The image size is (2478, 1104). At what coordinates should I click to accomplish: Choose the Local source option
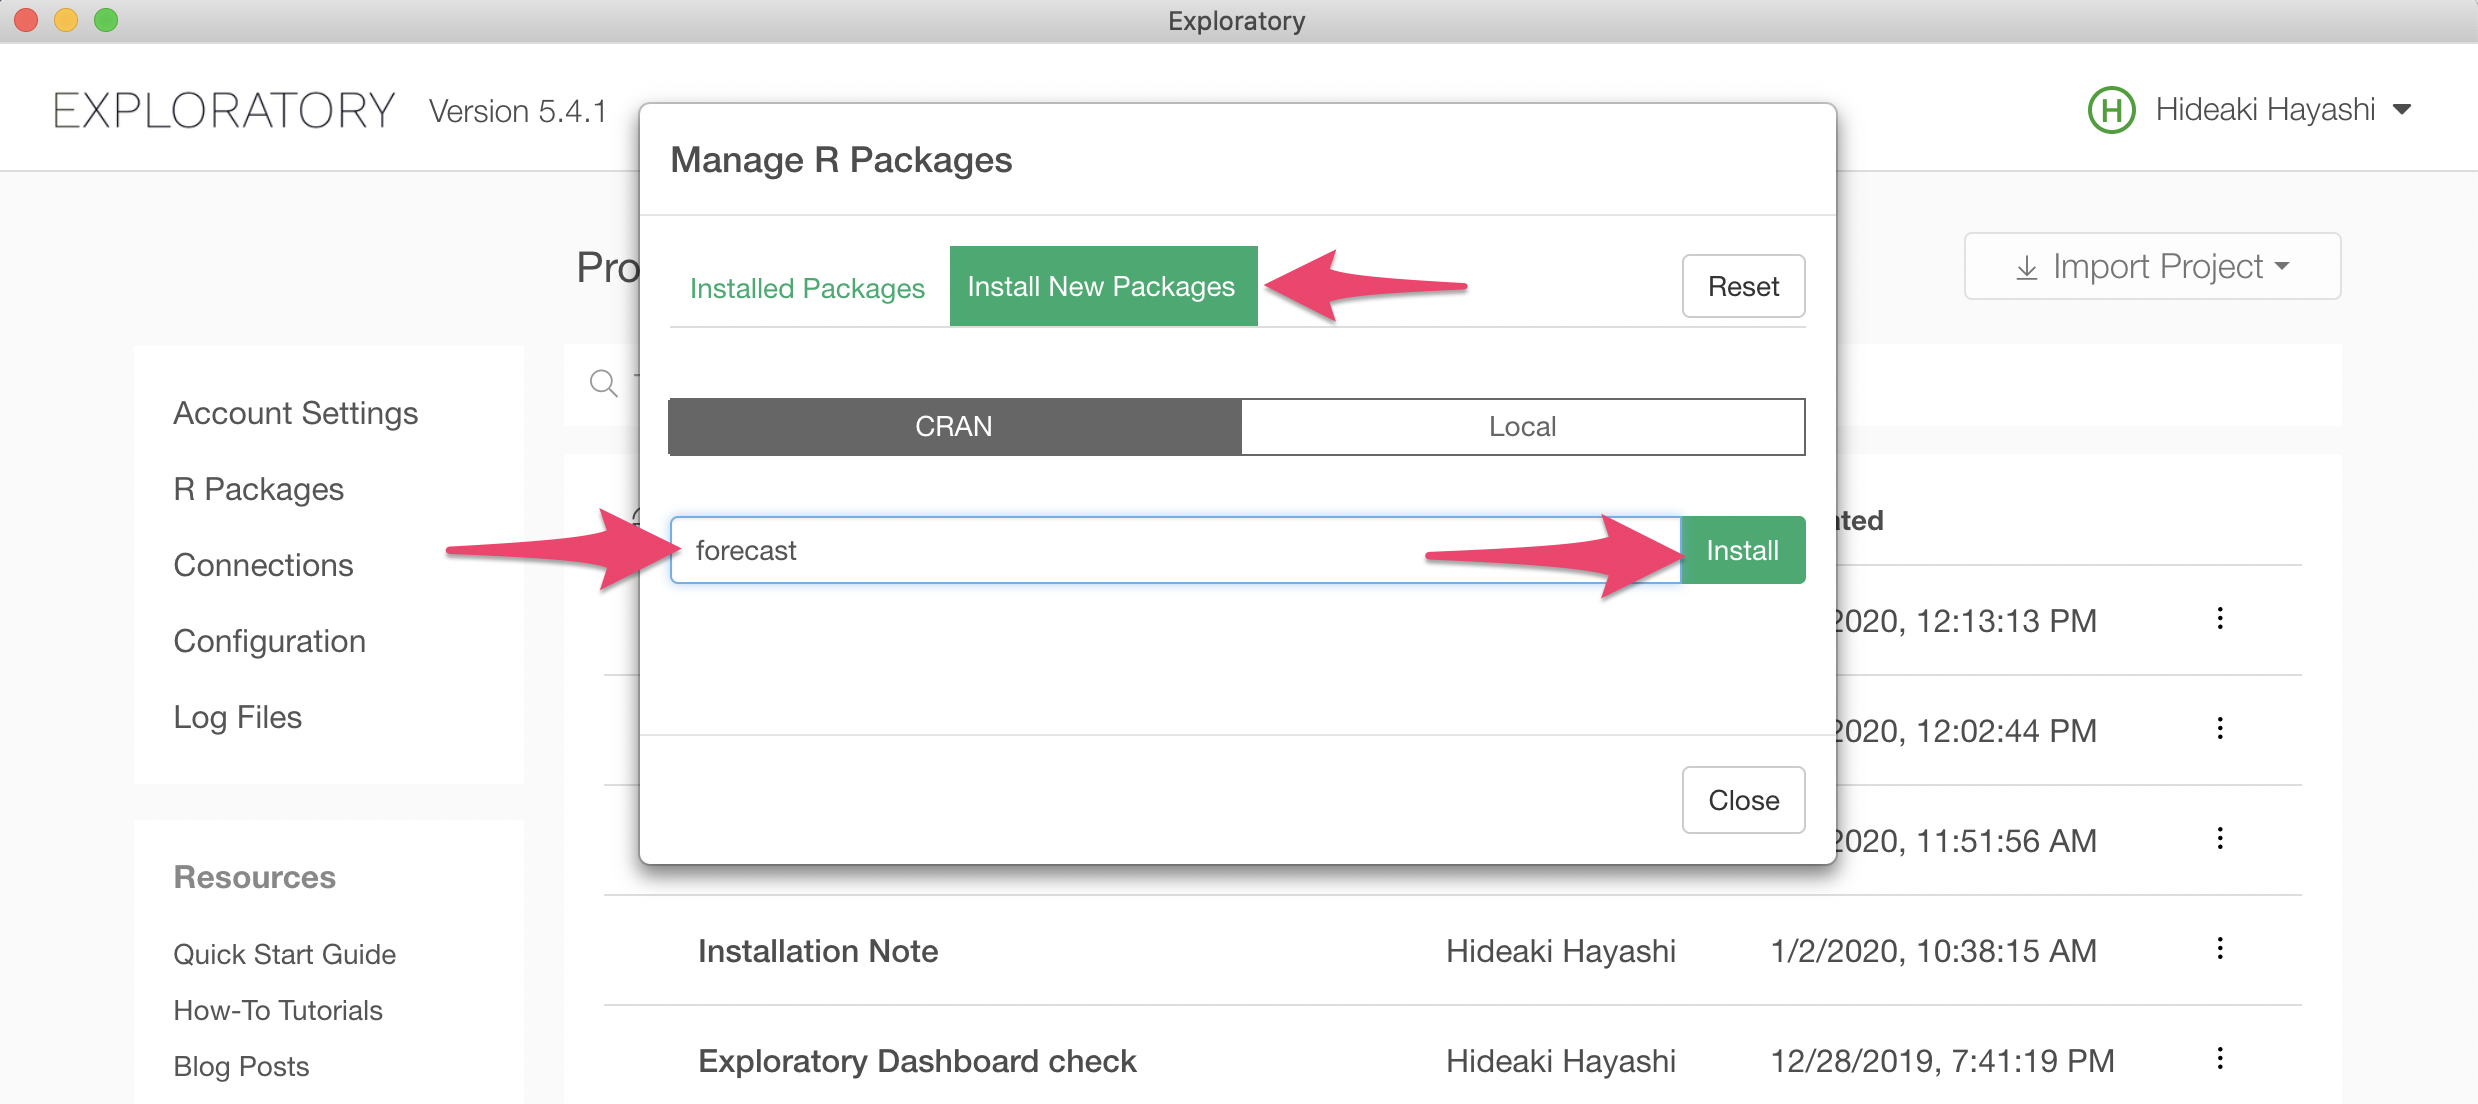point(1522,427)
